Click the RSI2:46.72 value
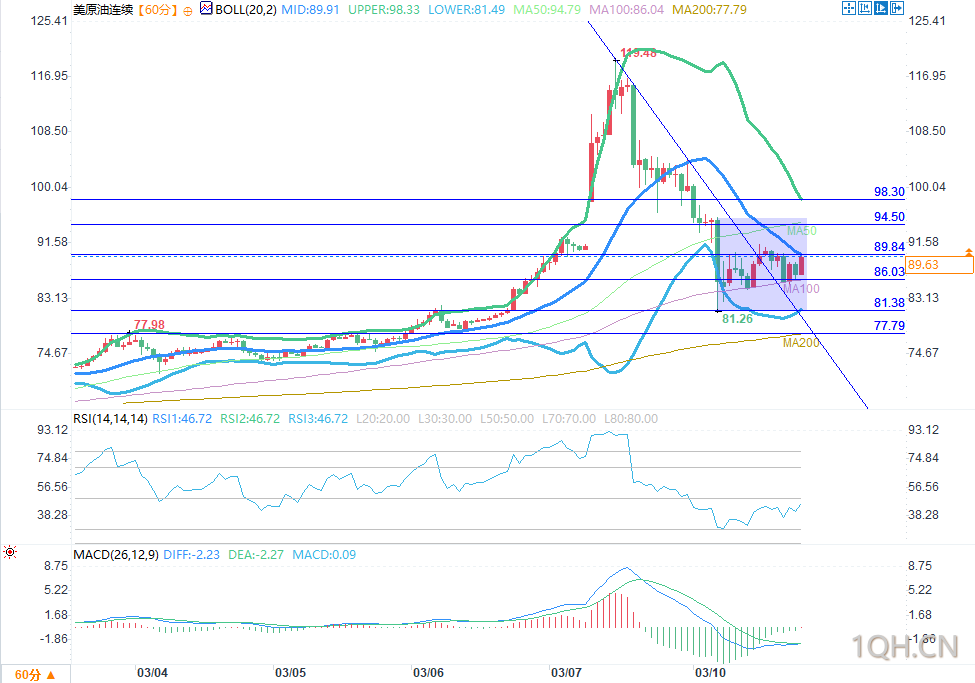Viewport: 975px width, 683px height. click(250, 419)
